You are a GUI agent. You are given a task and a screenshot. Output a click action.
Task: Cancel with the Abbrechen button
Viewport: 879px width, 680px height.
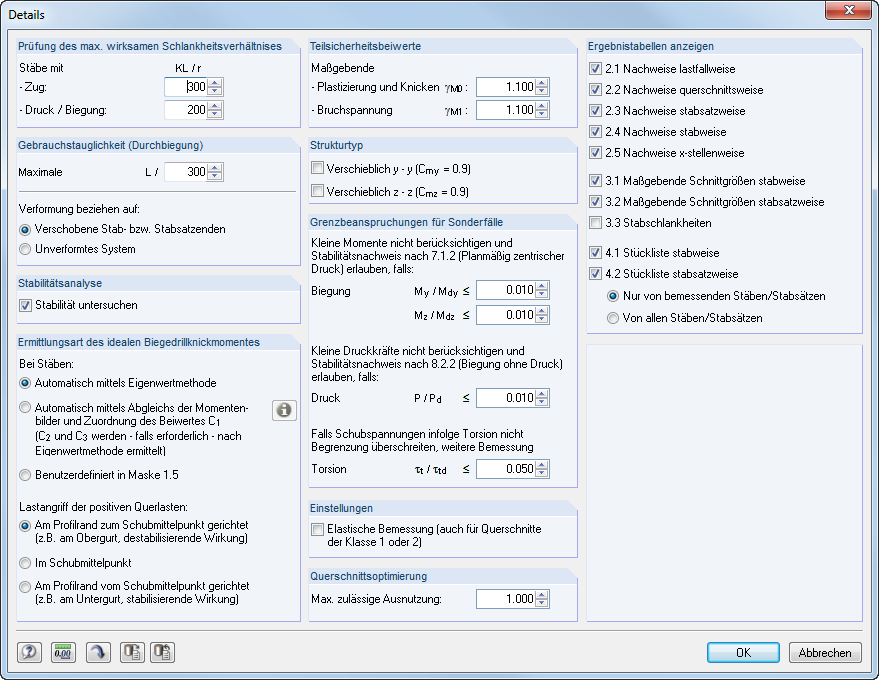coord(825,653)
